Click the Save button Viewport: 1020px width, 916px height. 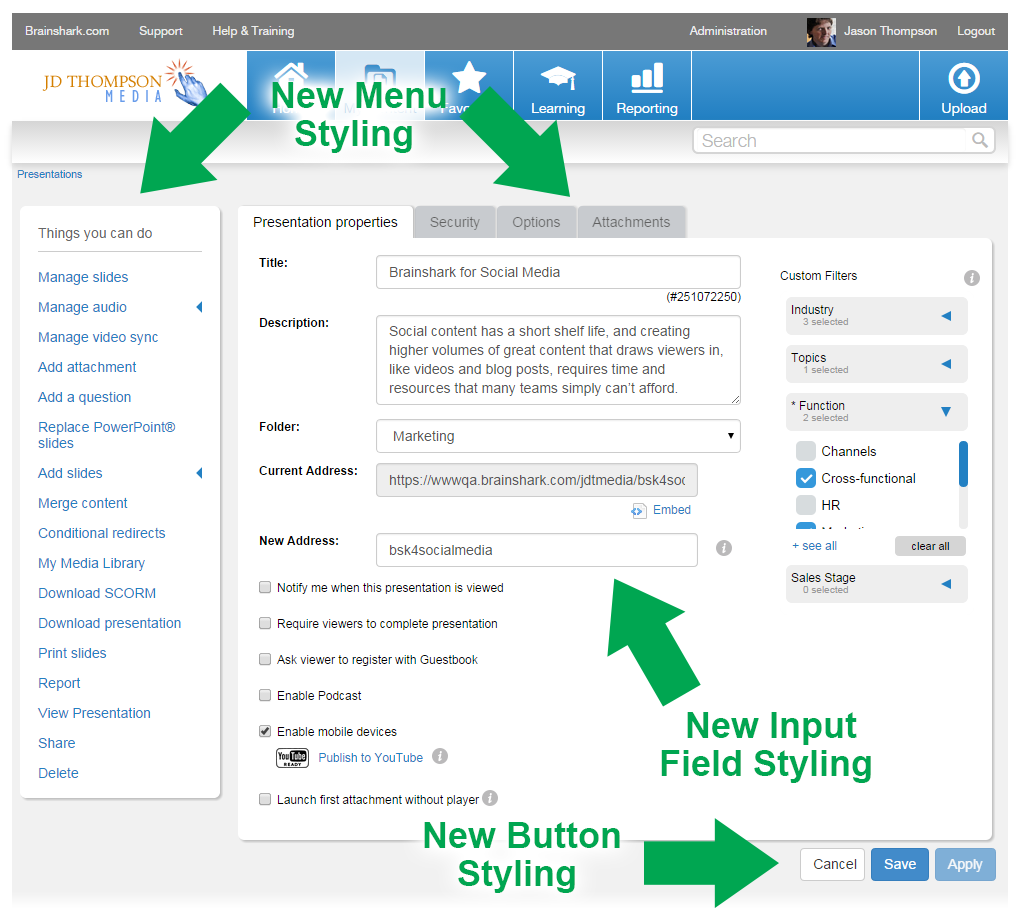900,864
